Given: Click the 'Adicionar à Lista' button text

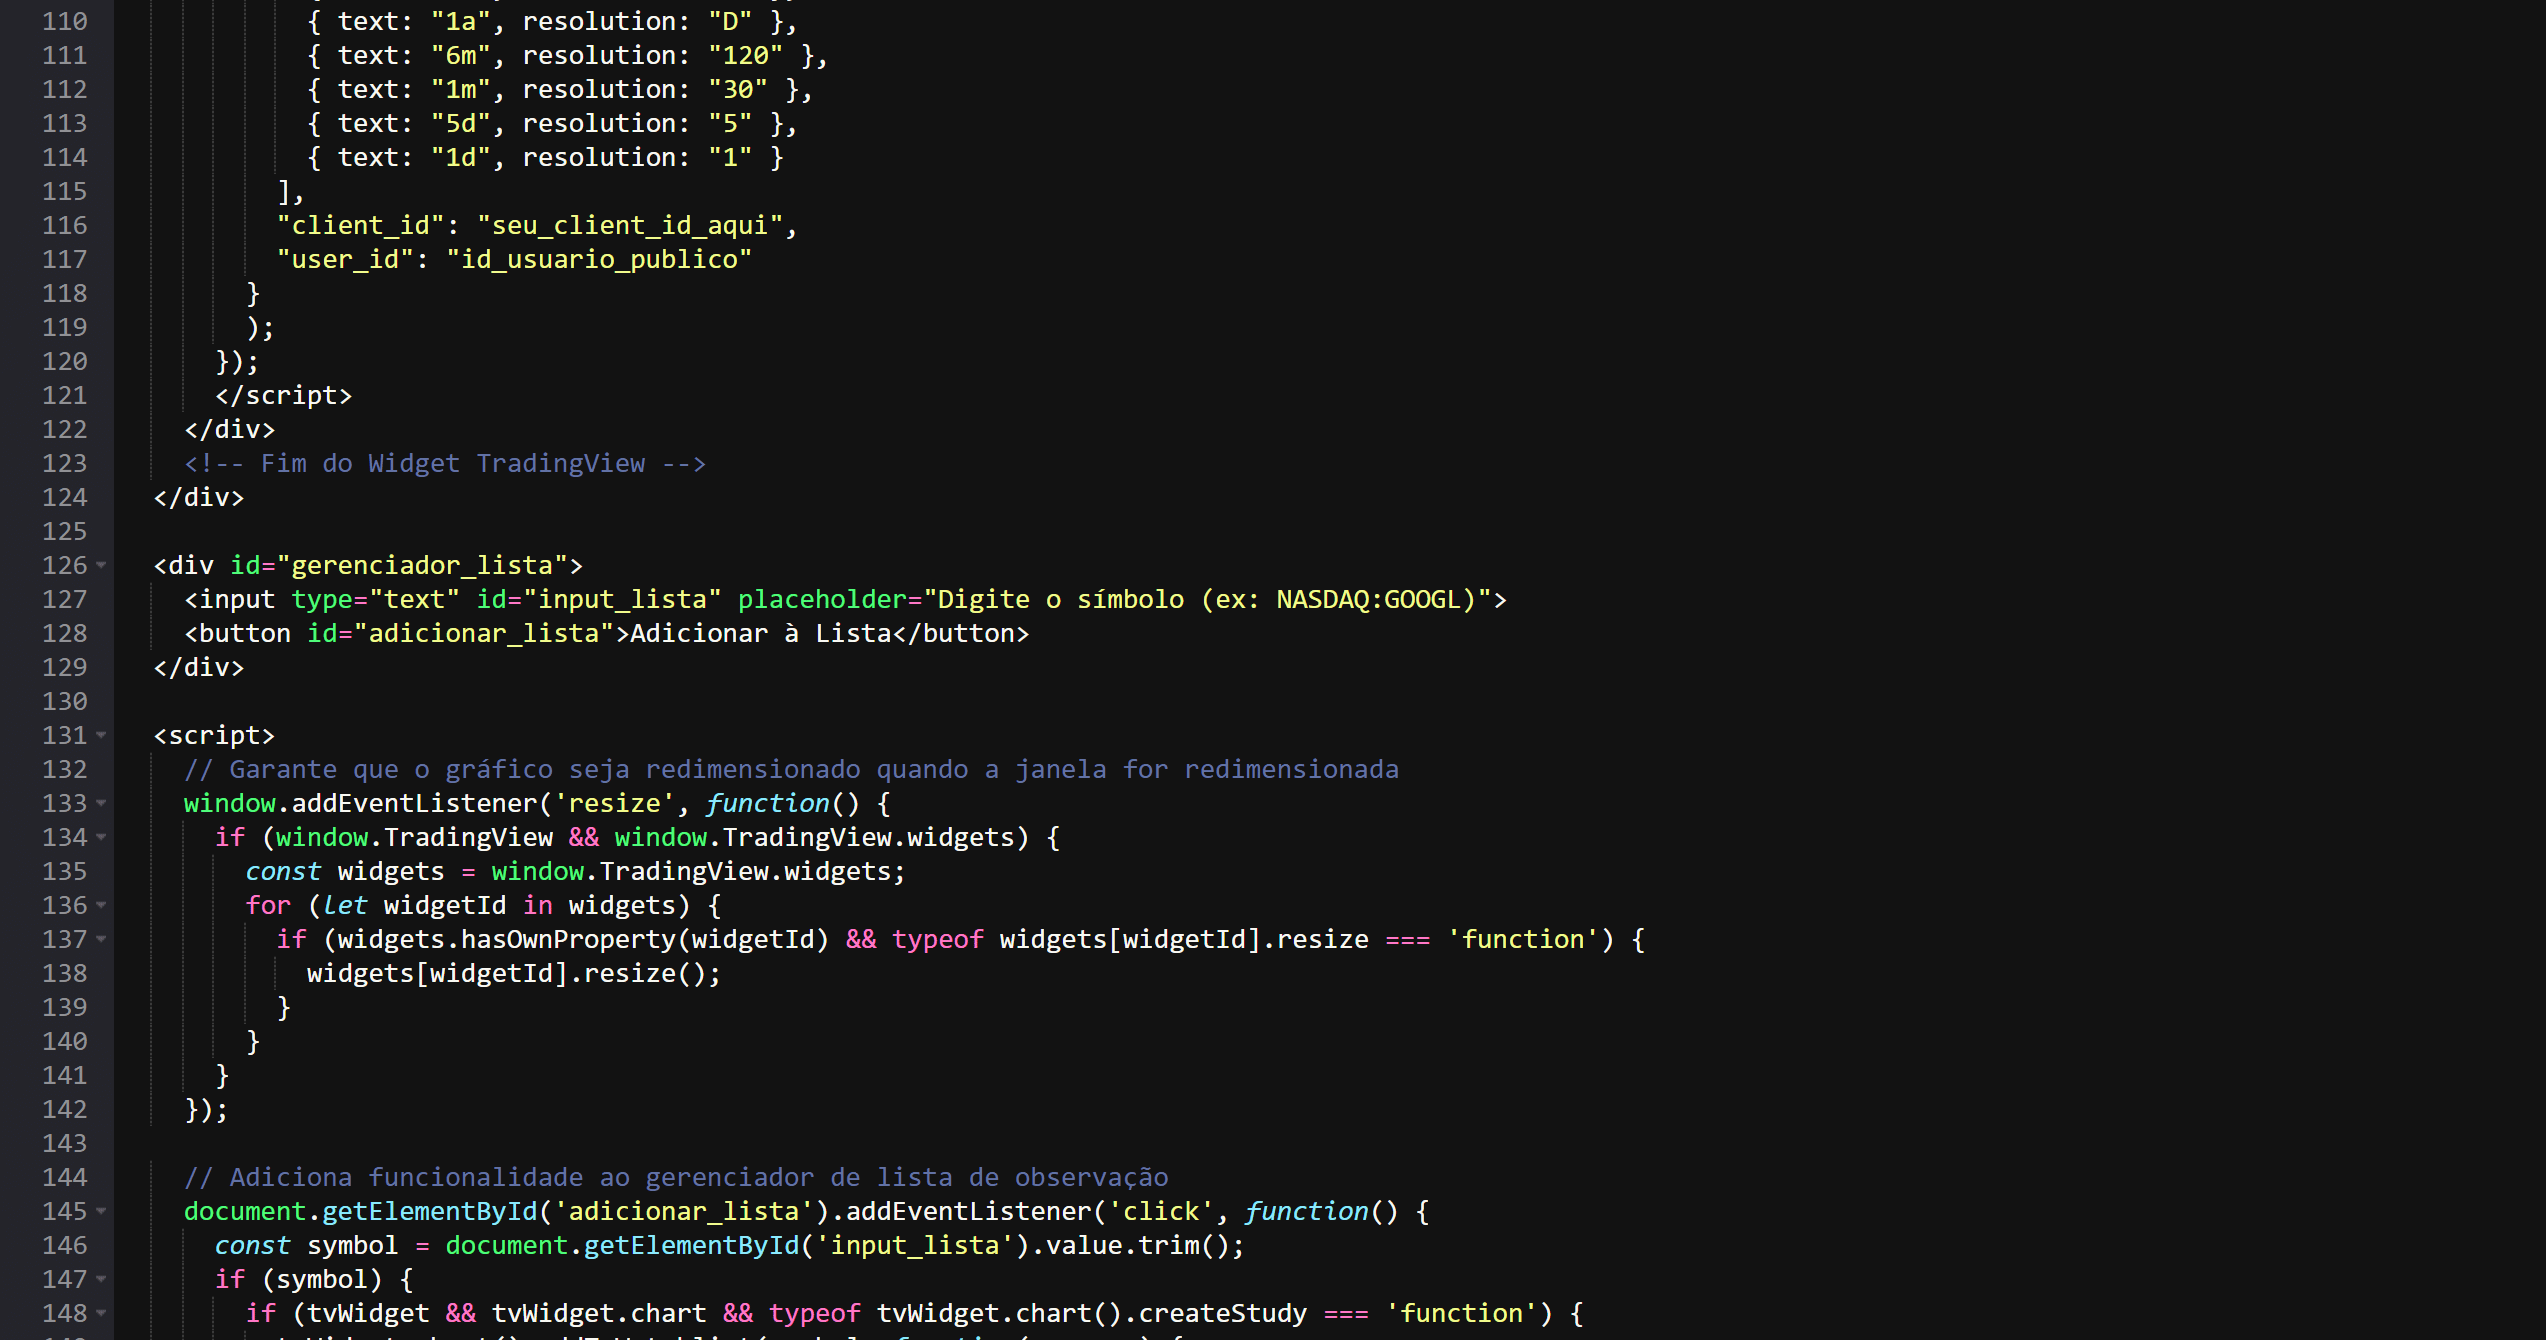Looking at the screenshot, I should 760,634.
